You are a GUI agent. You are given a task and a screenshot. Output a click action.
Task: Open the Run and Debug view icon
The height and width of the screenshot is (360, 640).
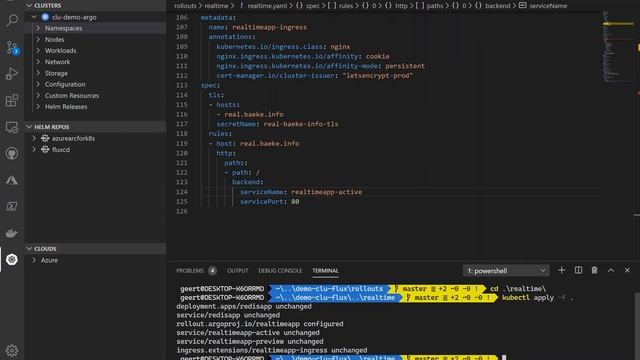(12, 74)
